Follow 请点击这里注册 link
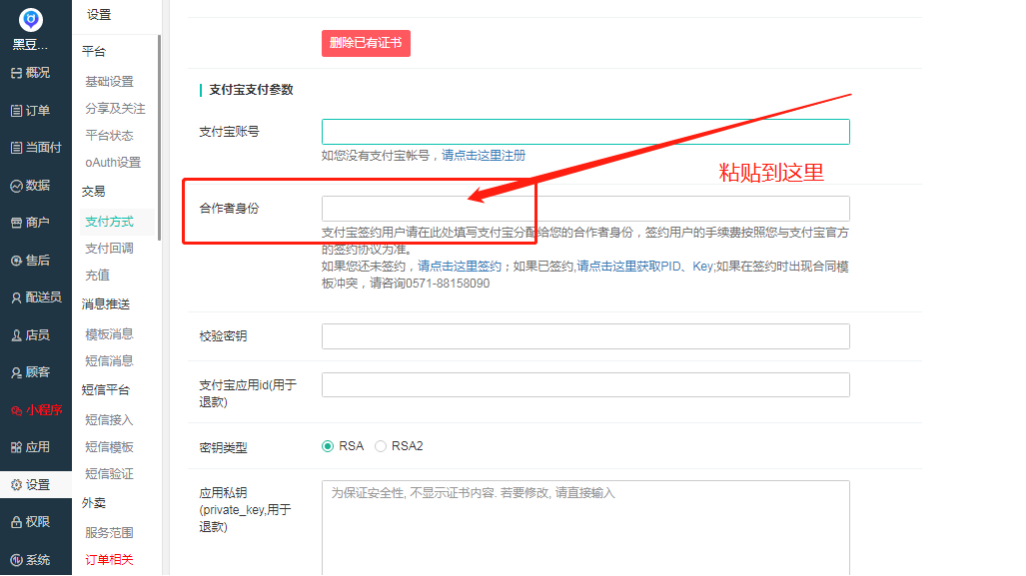This screenshot has height=576, width=1026. [x=484, y=156]
